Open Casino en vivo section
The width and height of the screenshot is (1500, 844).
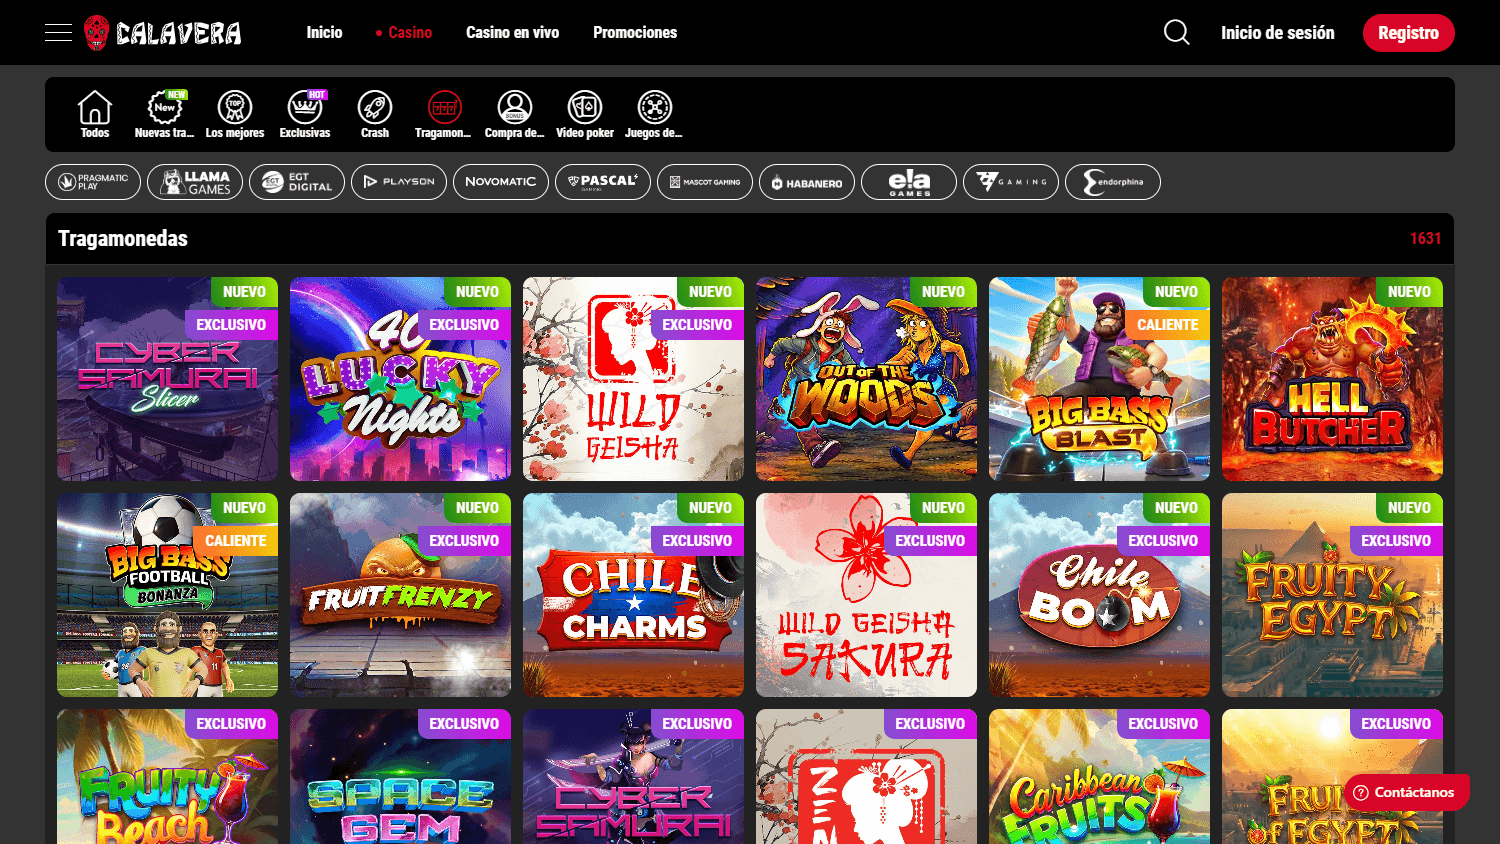pos(512,33)
